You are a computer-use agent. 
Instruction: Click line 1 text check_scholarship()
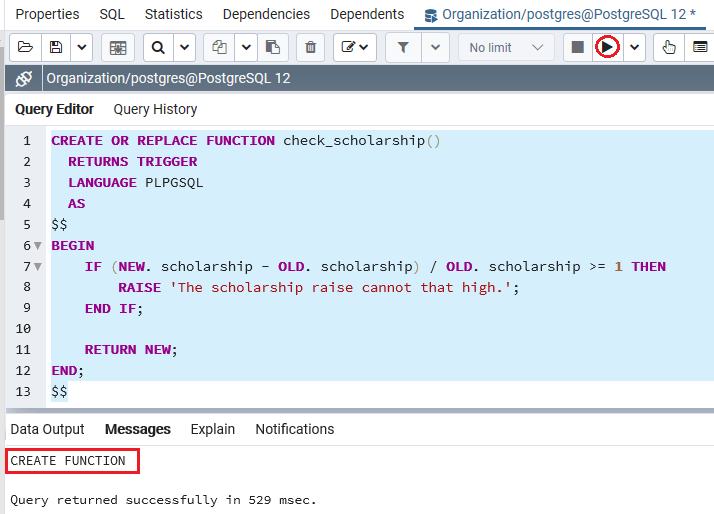click(362, 141)
